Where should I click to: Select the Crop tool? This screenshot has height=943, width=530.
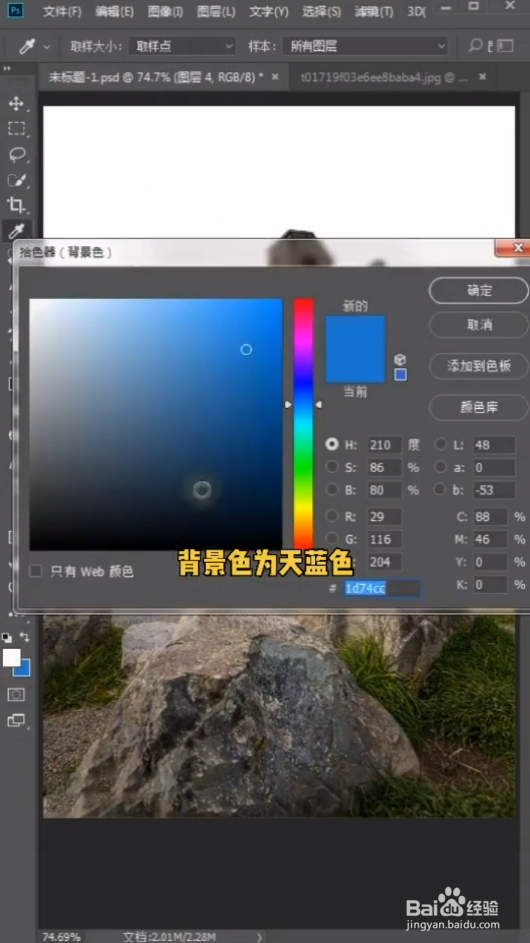click(16, 205)
